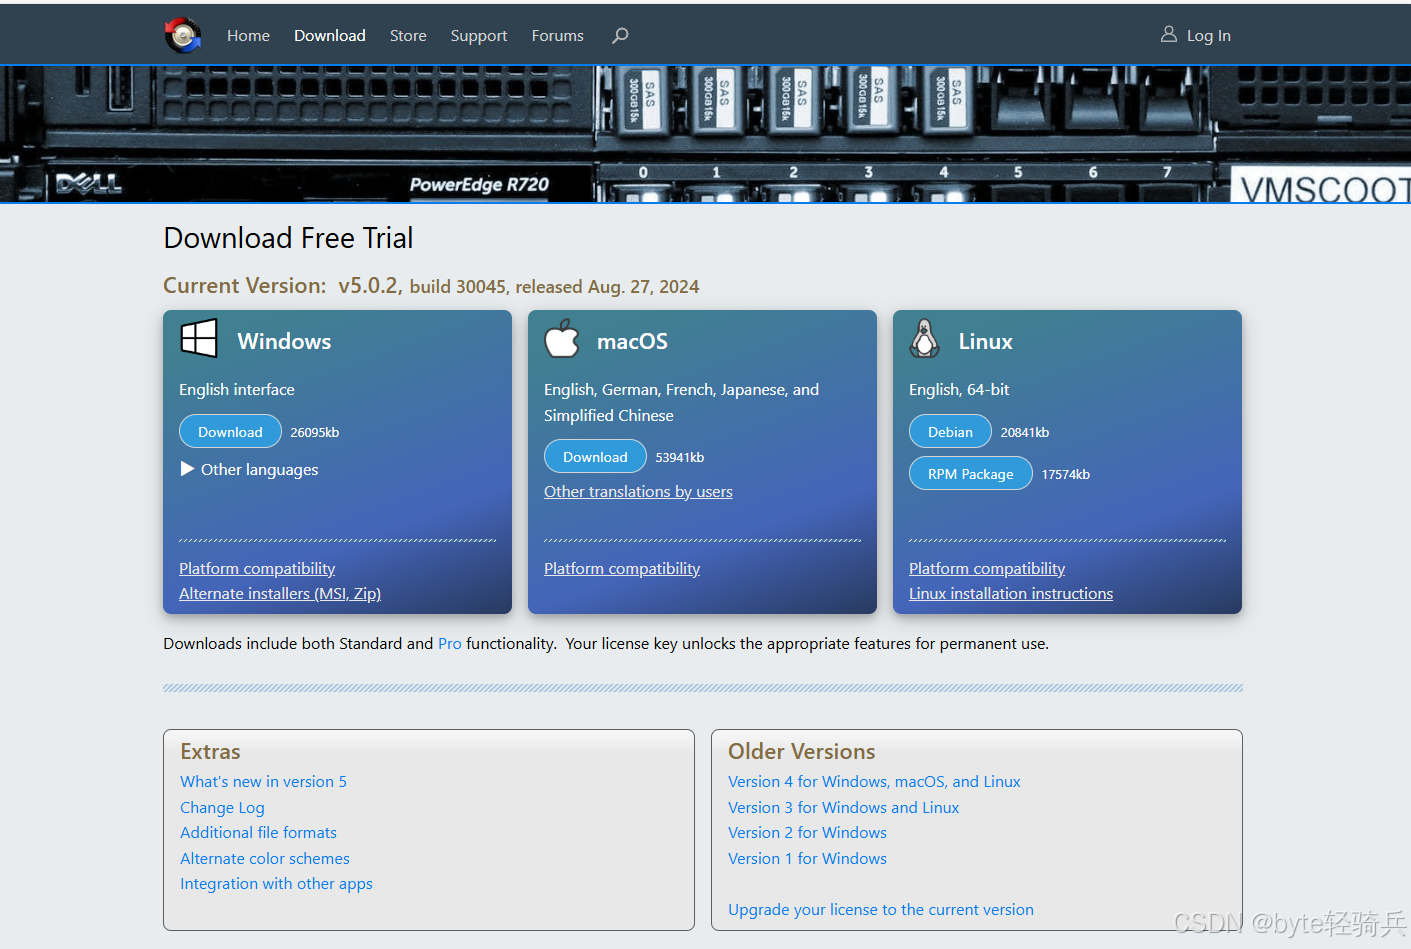Click the Log In link
Viewport: 1411px width, 949px height.
point(1209,36)
